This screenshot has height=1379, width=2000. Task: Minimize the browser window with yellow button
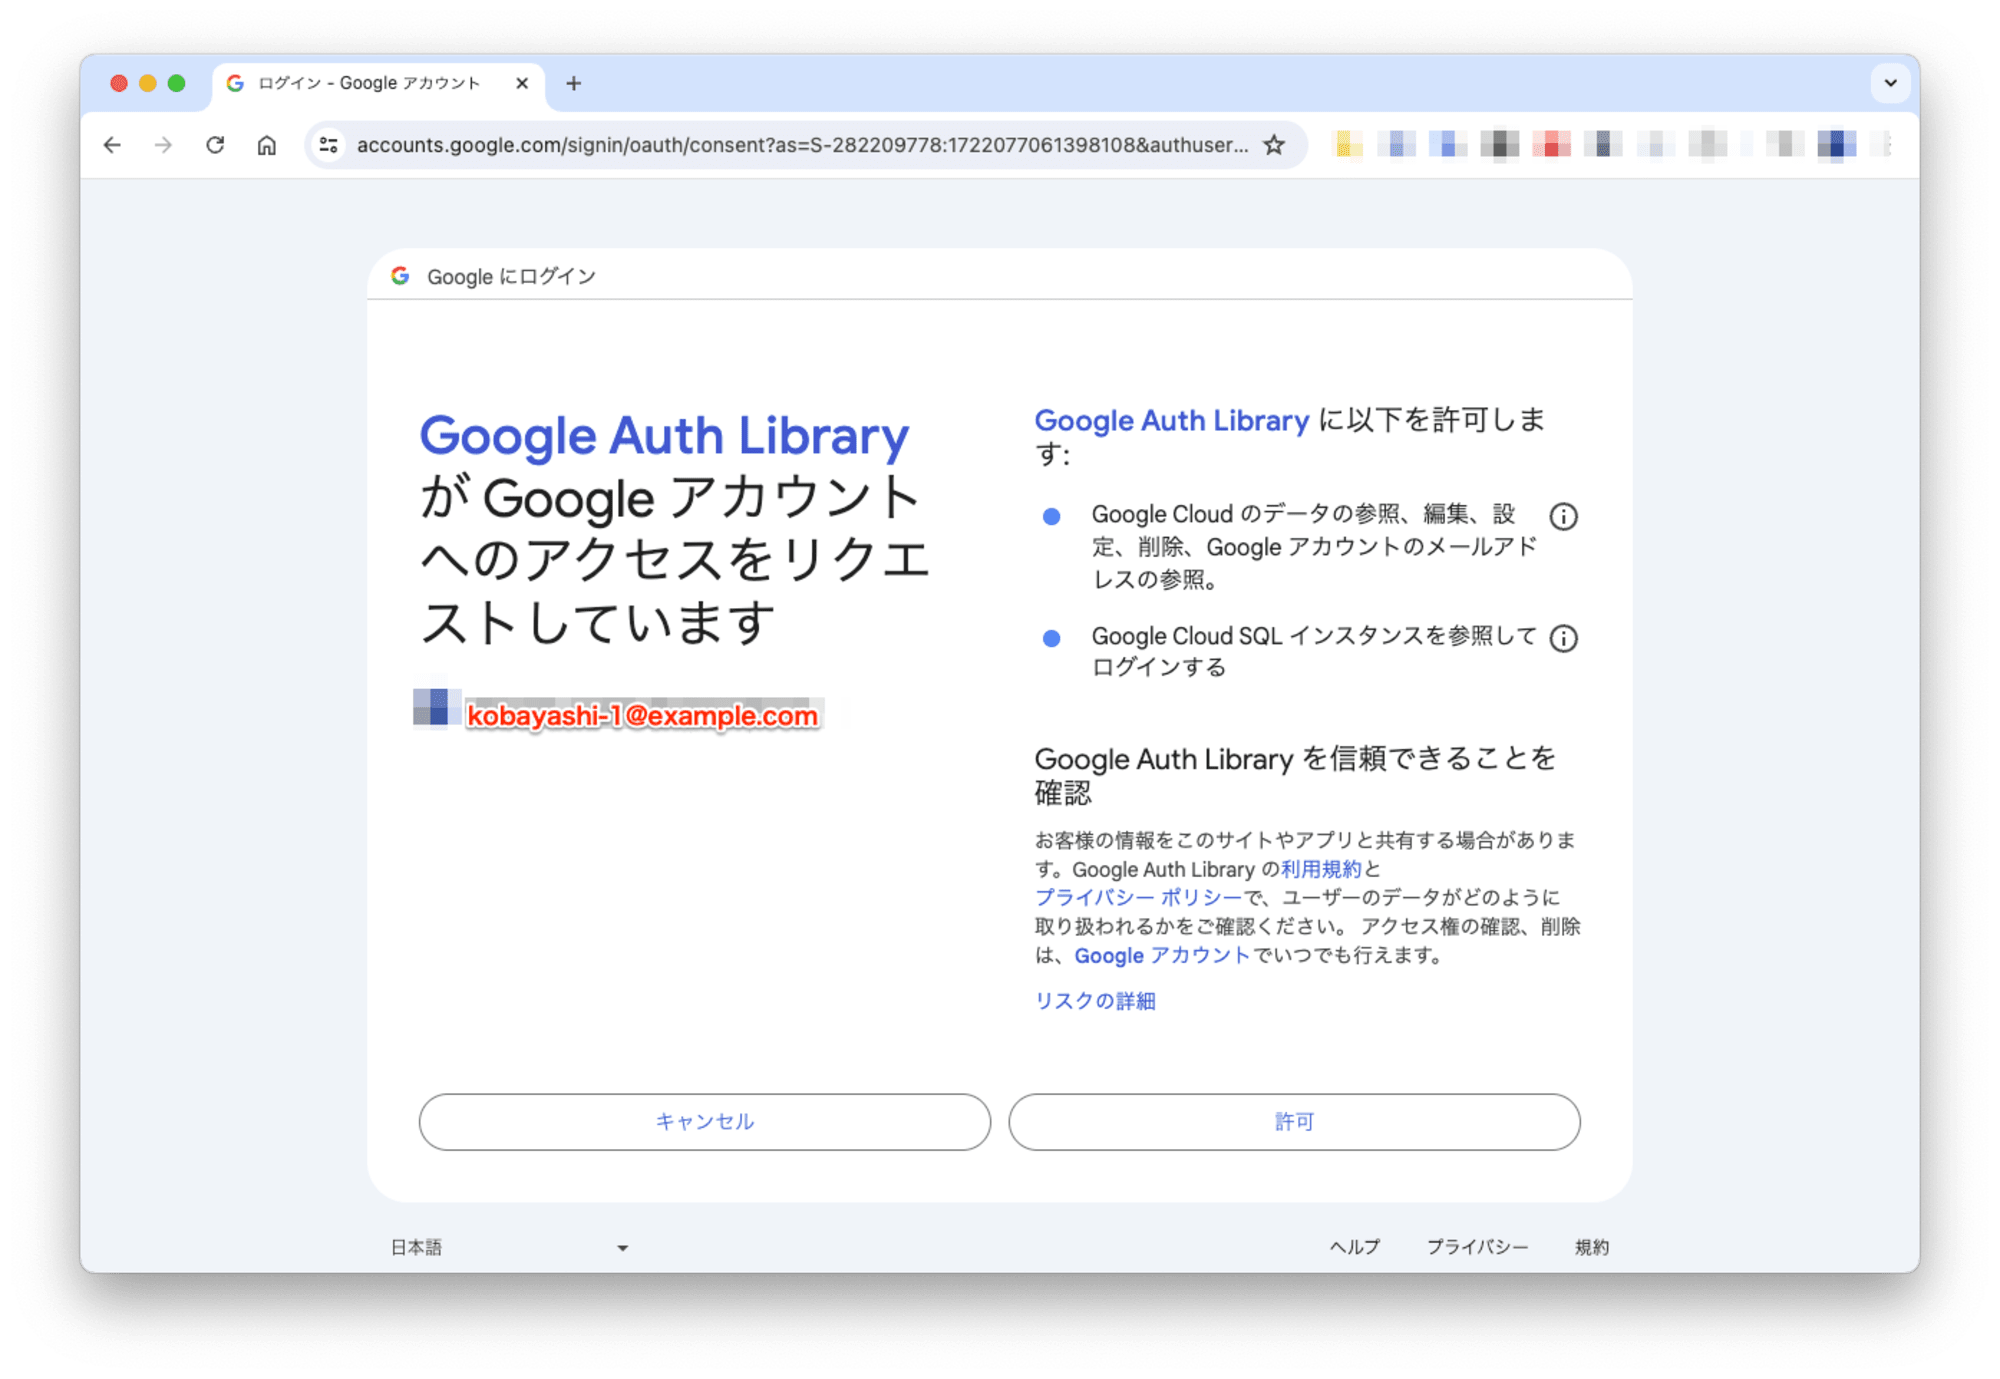pyautogui.click(x=147, y=83)
